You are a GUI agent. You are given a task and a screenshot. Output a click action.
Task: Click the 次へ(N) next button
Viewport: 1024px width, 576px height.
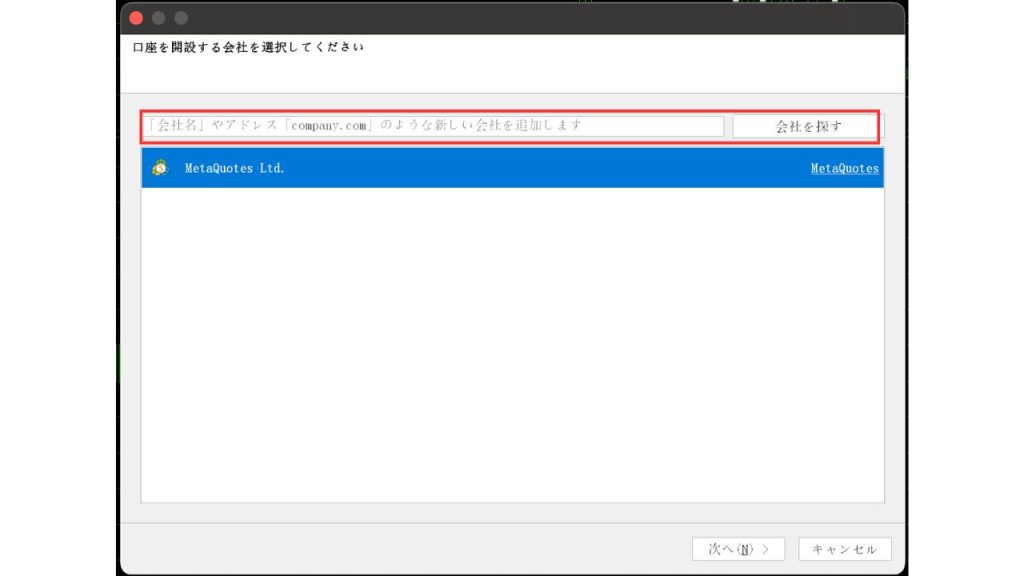[x=738, y=548]
